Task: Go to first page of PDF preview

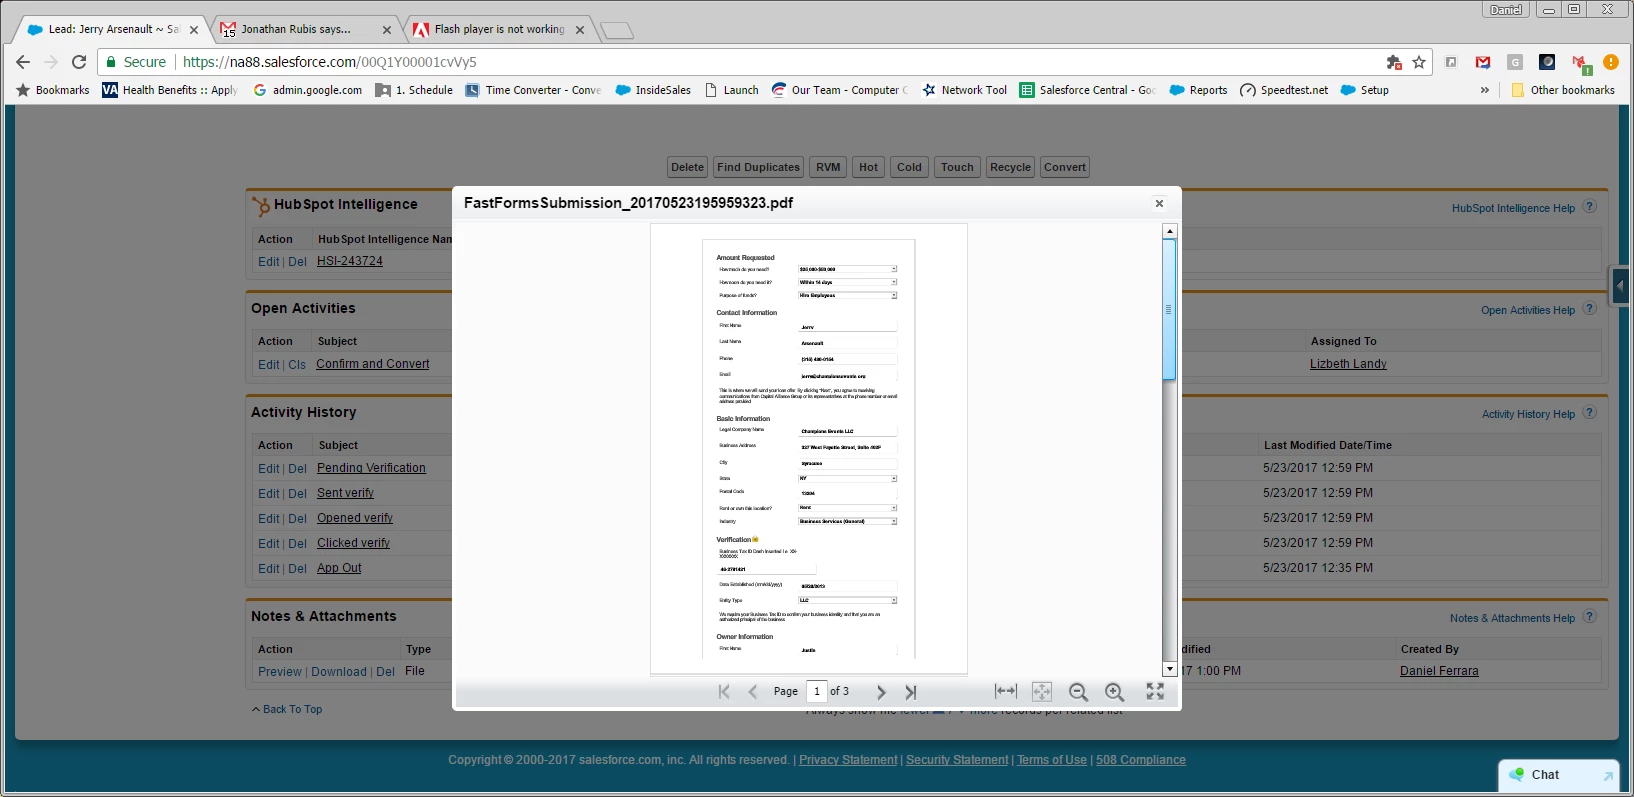Action: point(724,691)
